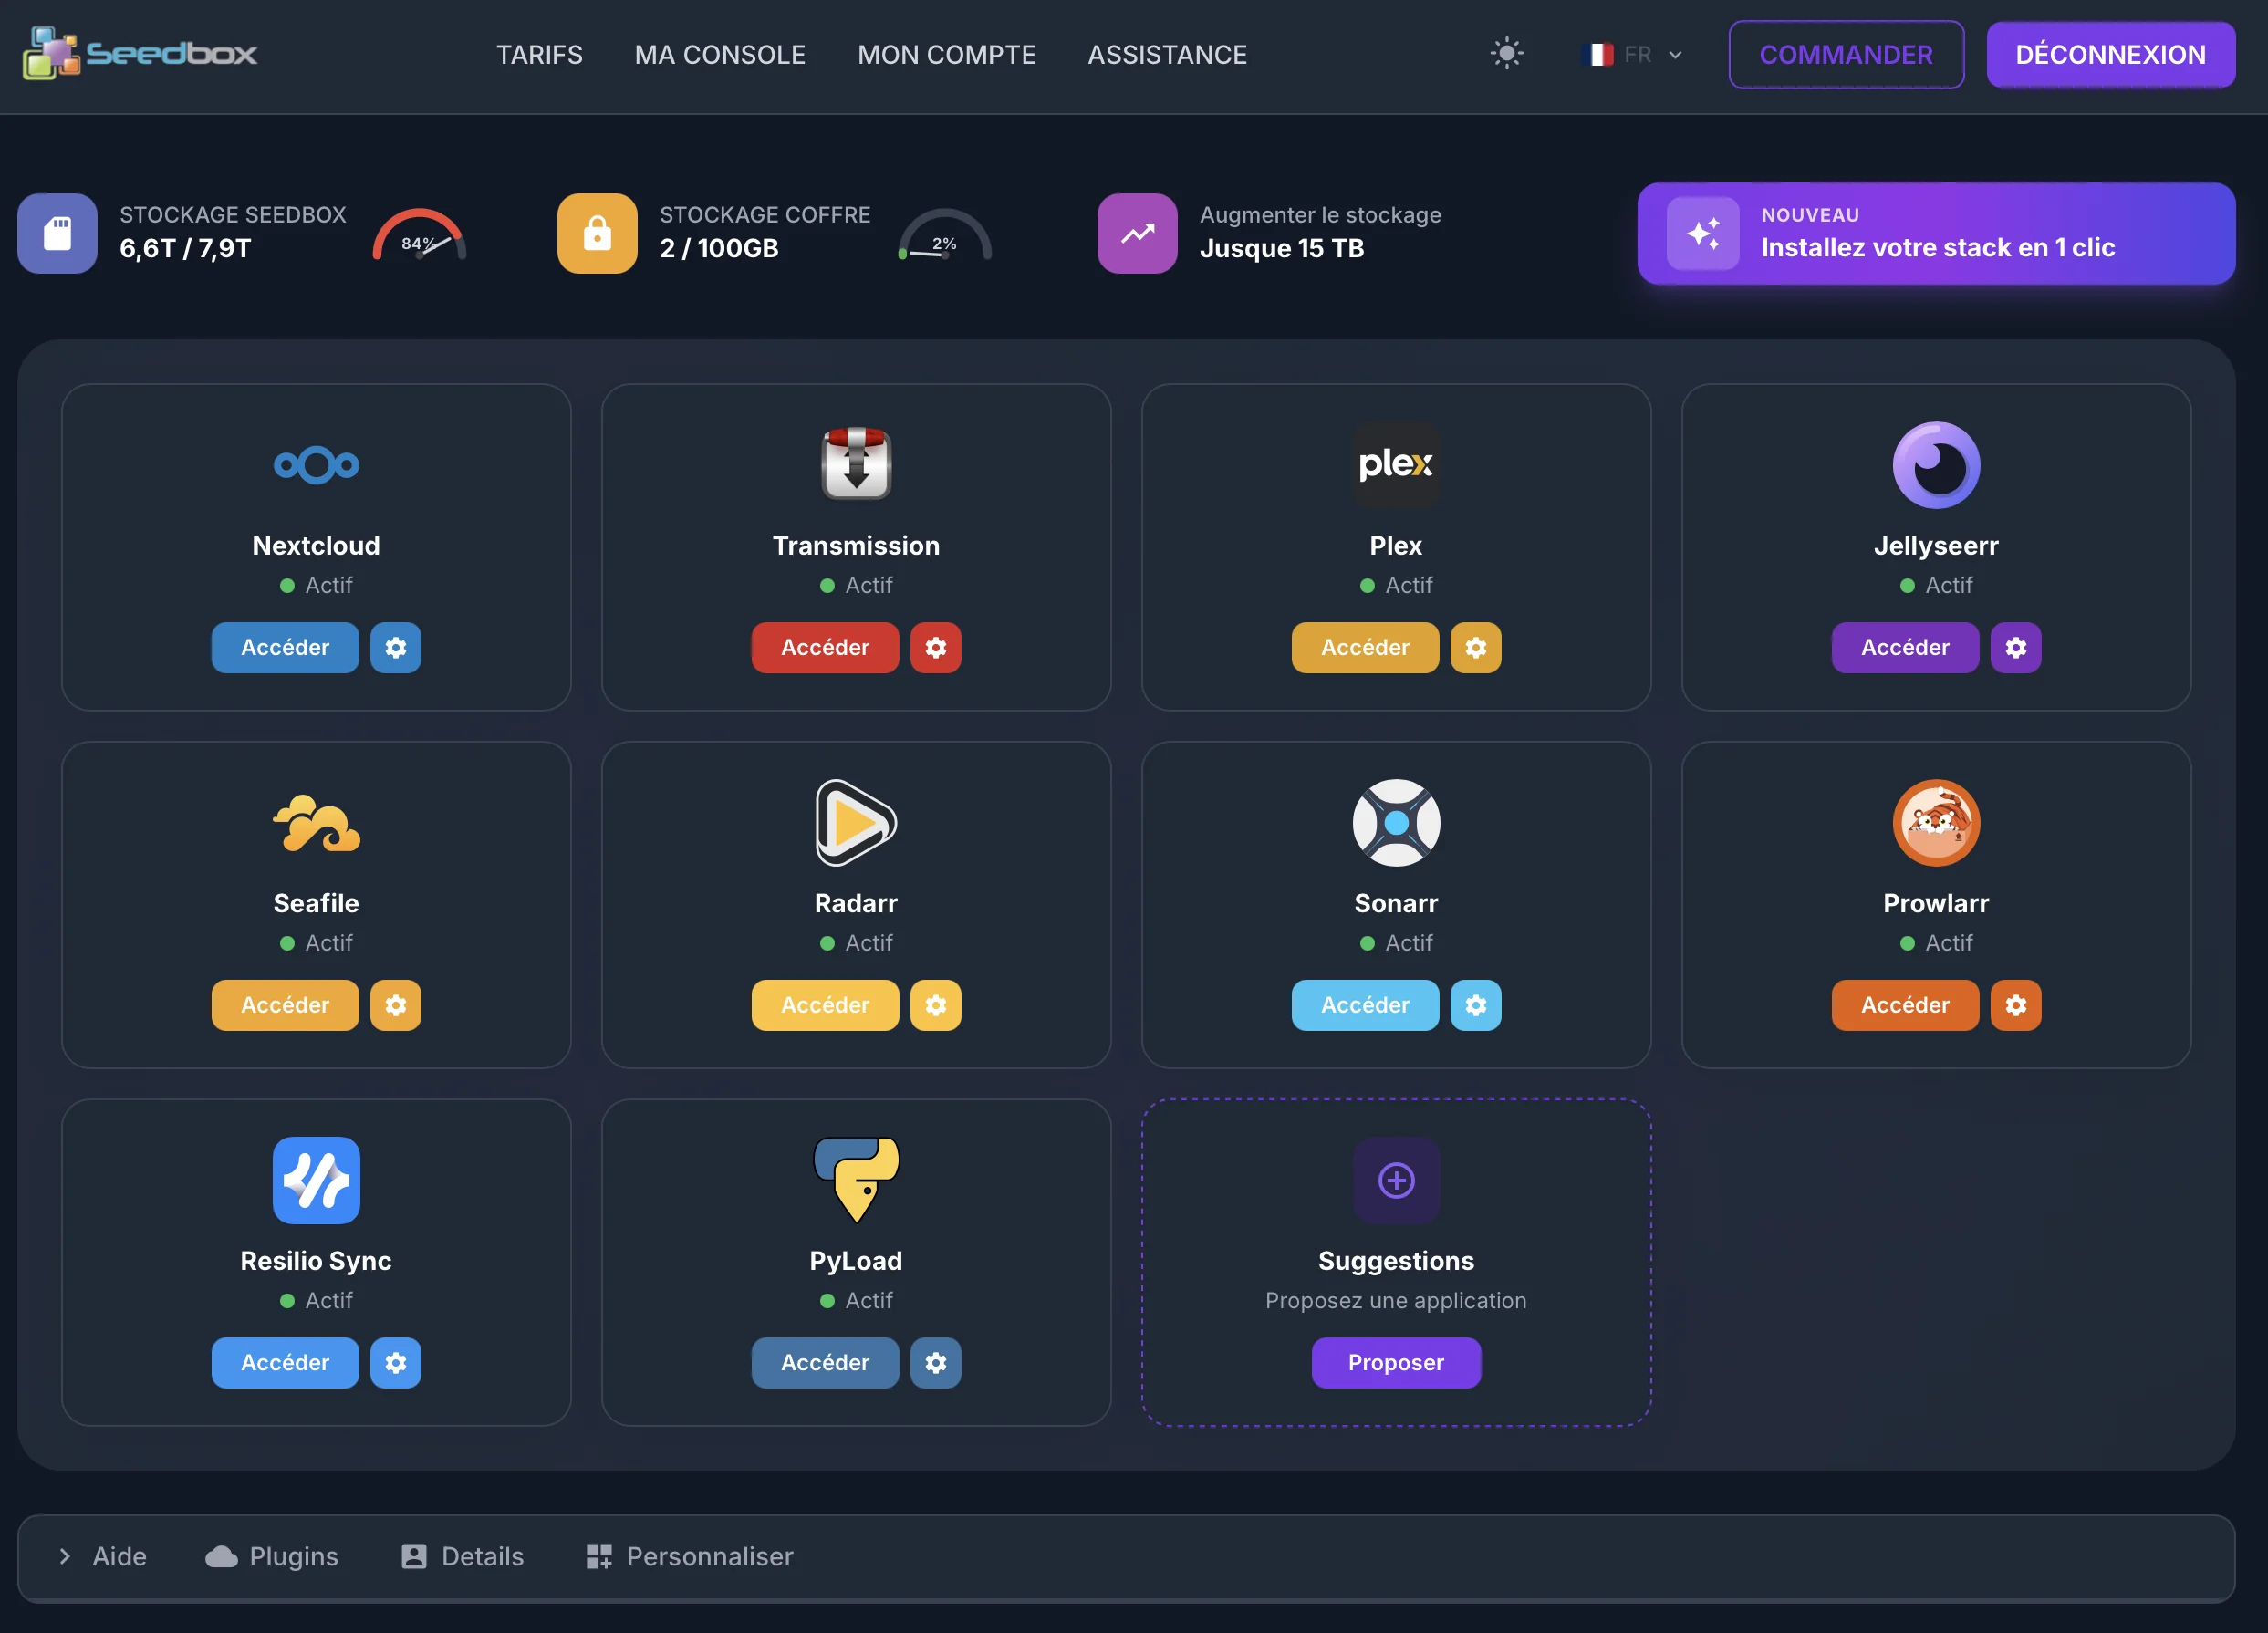Click Plex's Accéder button
2268x1633 pixels.
pos(1365,647)
